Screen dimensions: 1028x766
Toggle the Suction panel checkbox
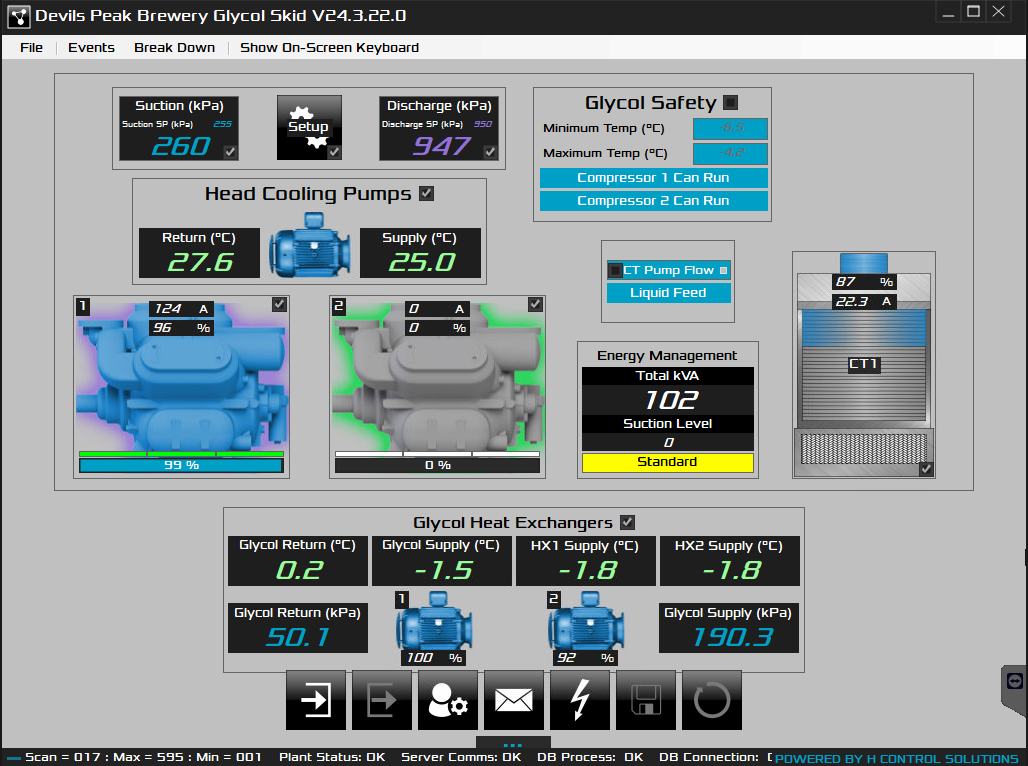pos(230,152)
